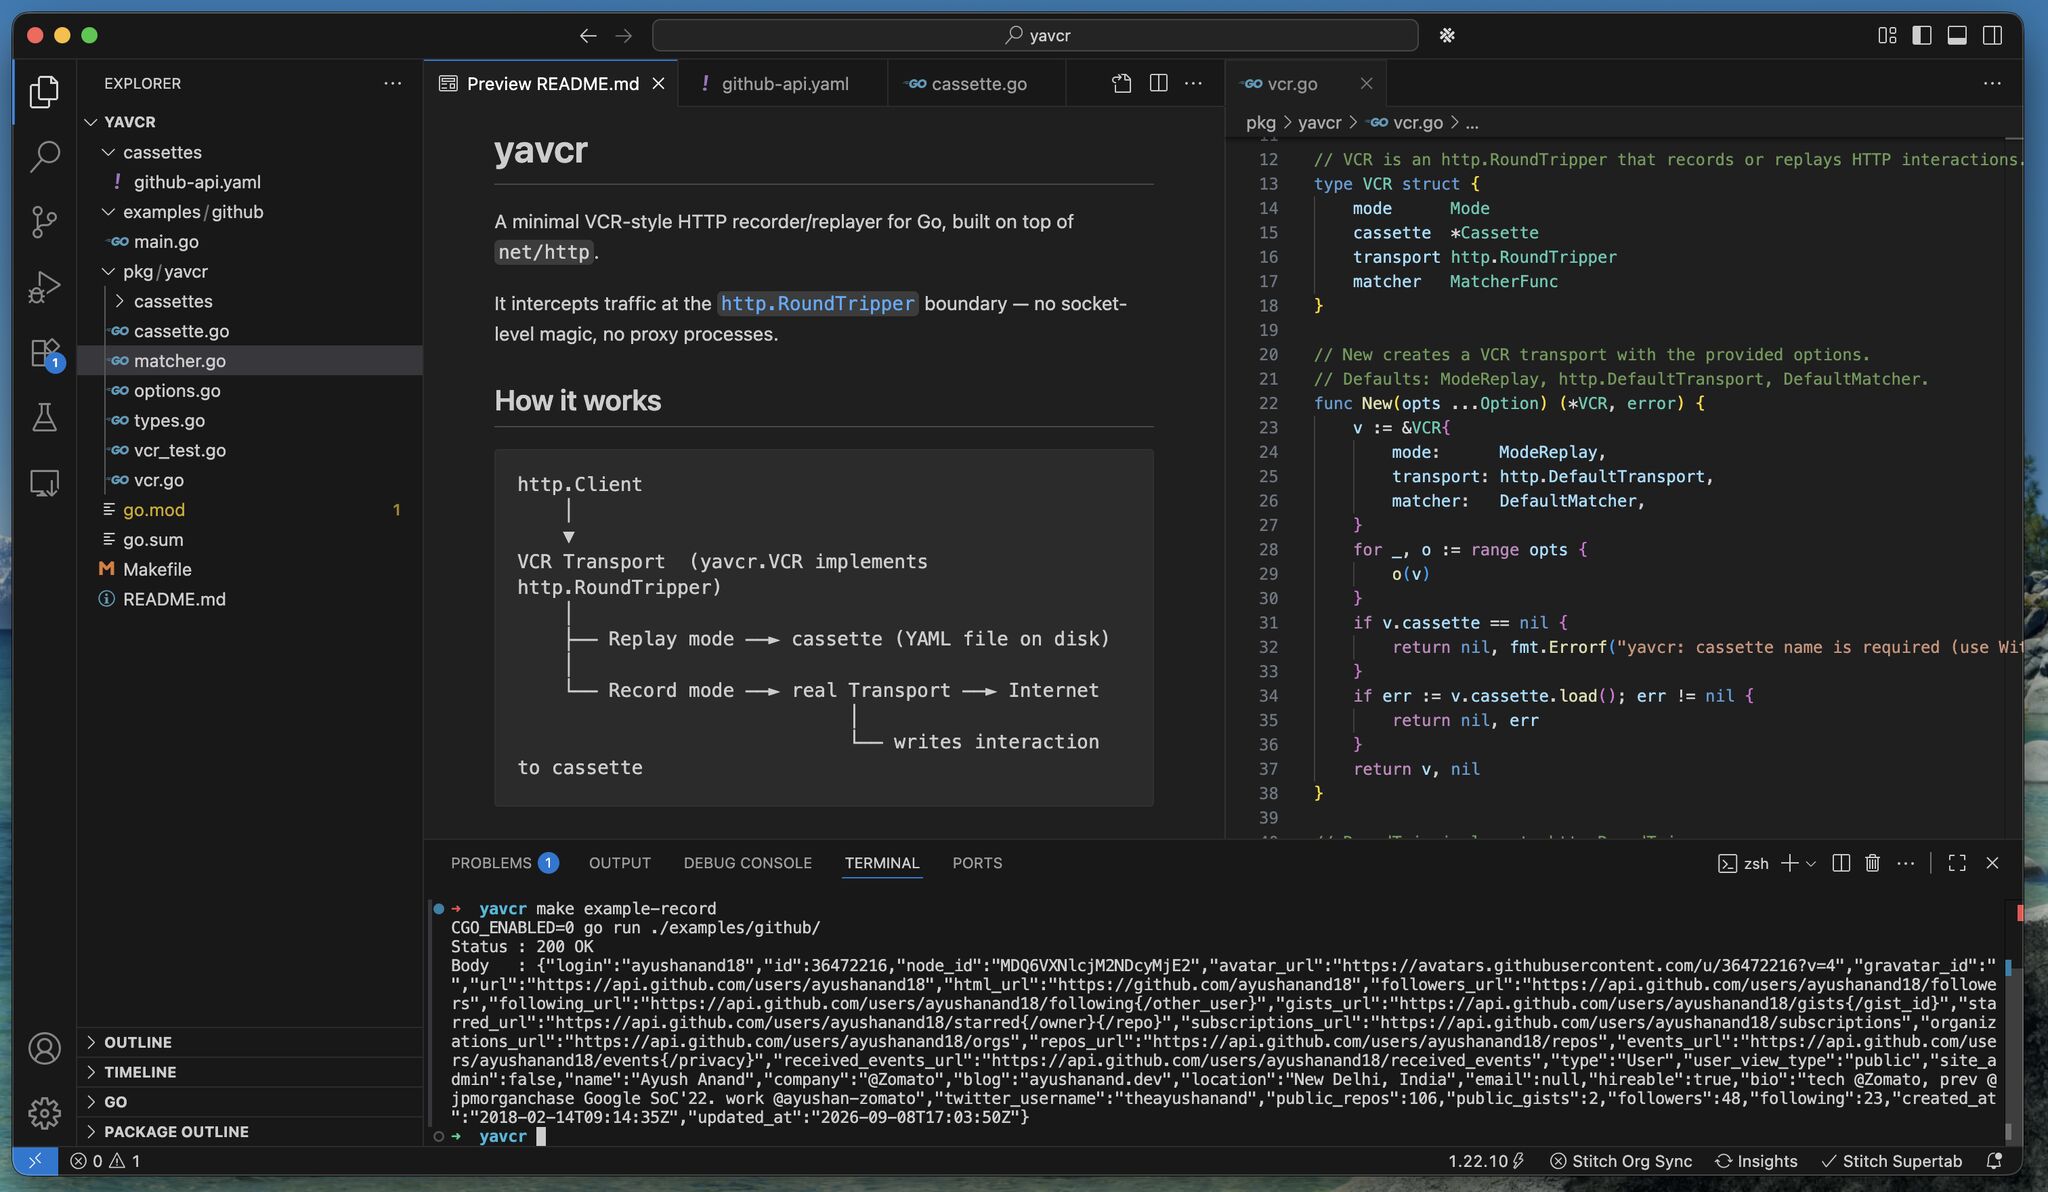Image resolution: width=2048 pixels, height=1192 pixels.
Task: Switch to the github-api.yaml tab
Action: point(783,84)
